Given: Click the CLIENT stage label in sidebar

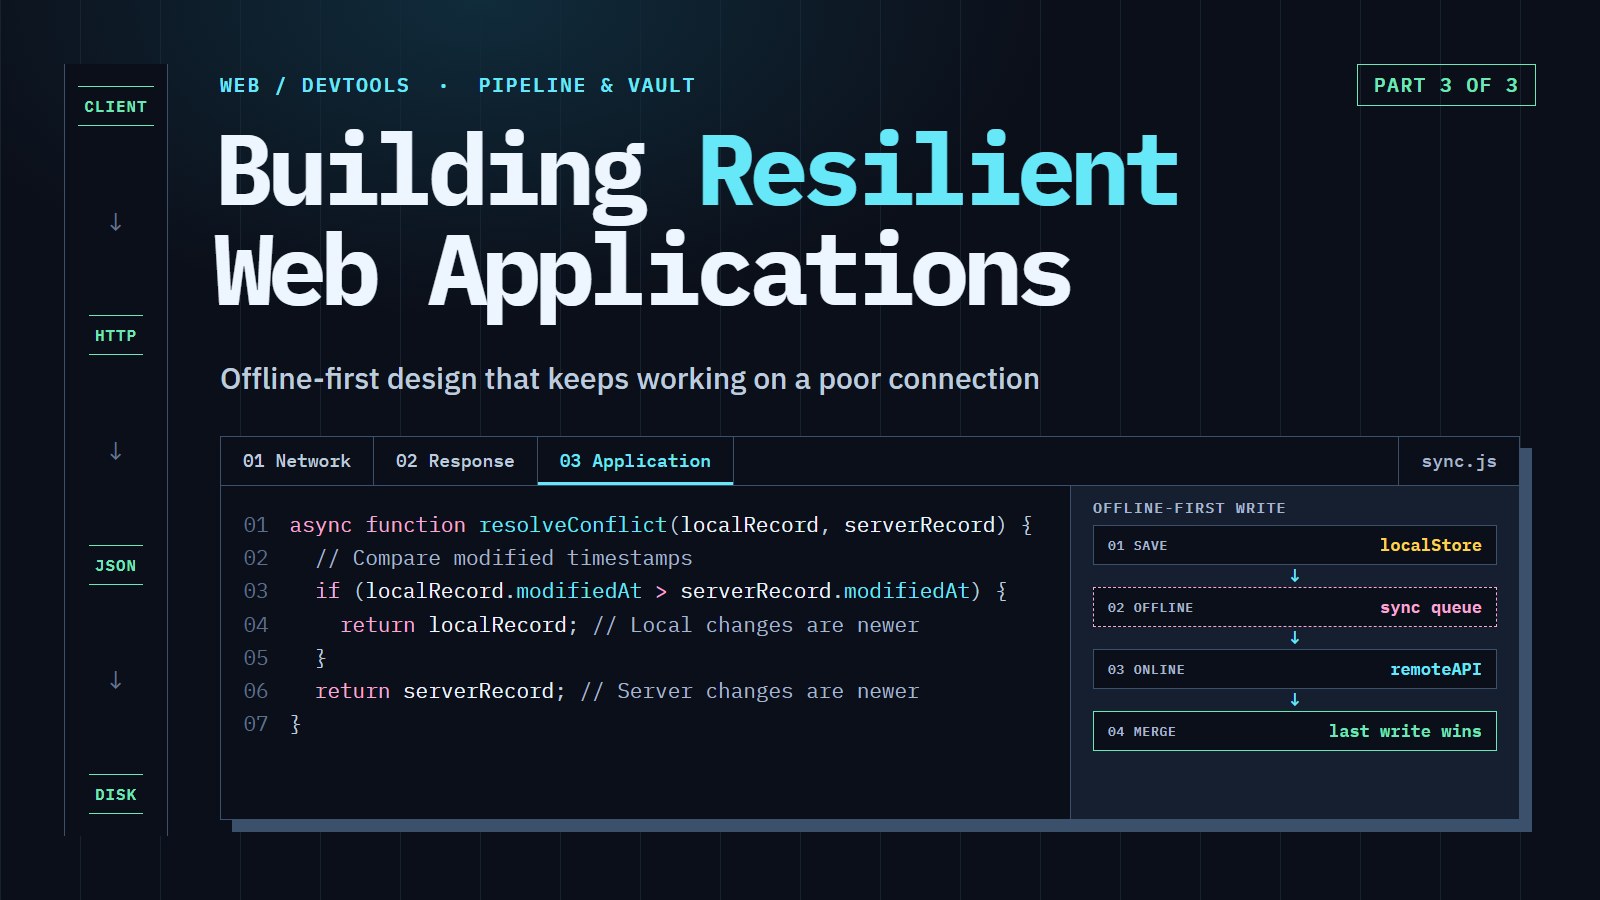Looking at the screenshot, I should [x=116, y=106].
